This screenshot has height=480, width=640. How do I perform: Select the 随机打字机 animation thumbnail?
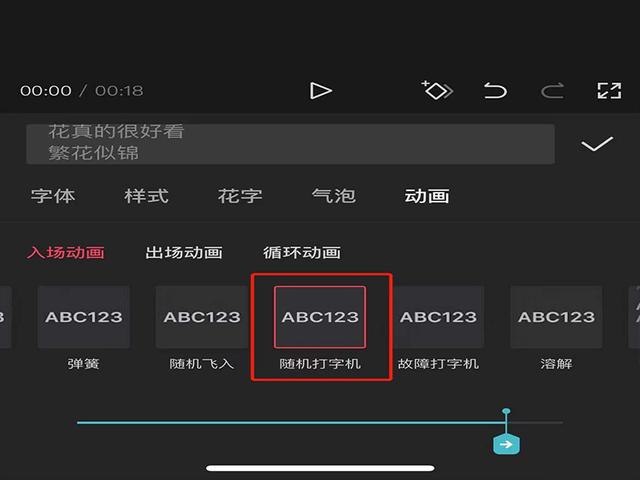tap(320, 317)
